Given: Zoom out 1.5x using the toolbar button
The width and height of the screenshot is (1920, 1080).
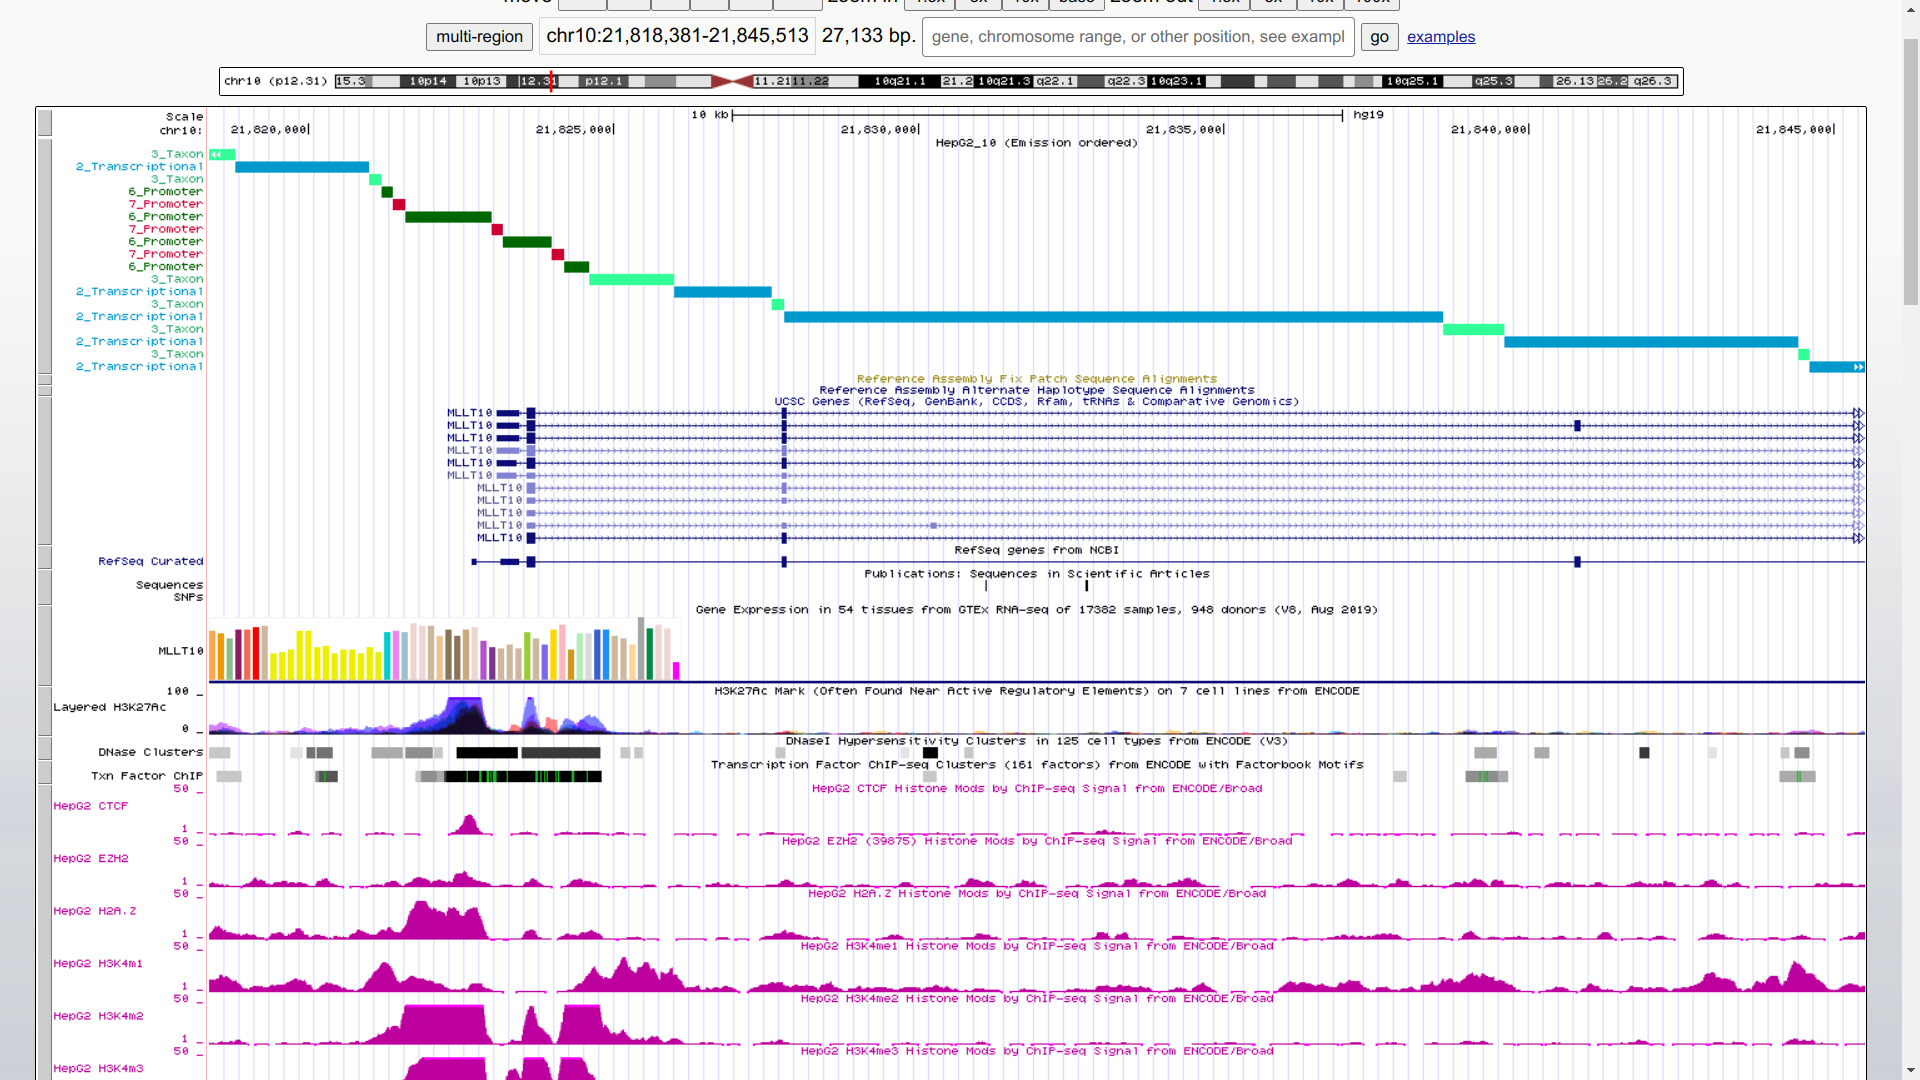Looking at the screenshot, I should 1224,3.
